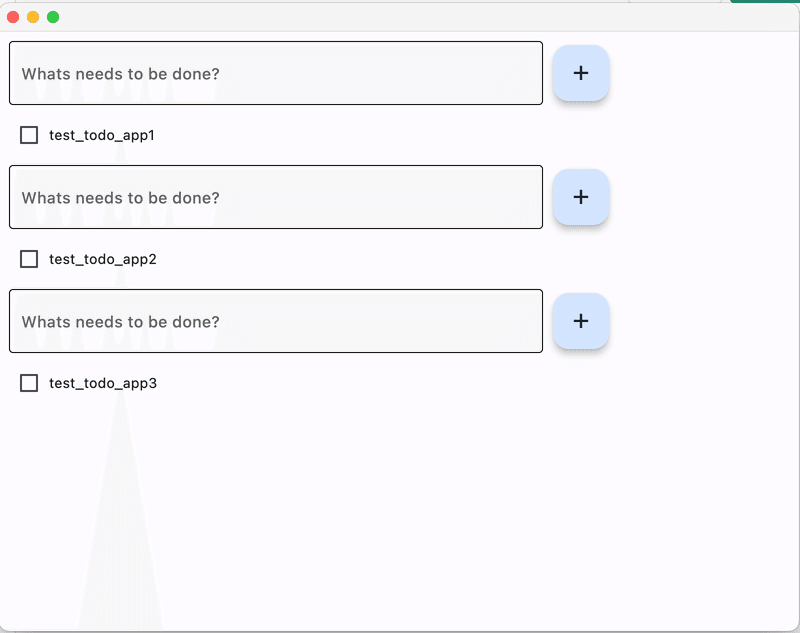Check the test_todo_app1 checkbox
Screen dimensions: 800x633
coord(29,135)
